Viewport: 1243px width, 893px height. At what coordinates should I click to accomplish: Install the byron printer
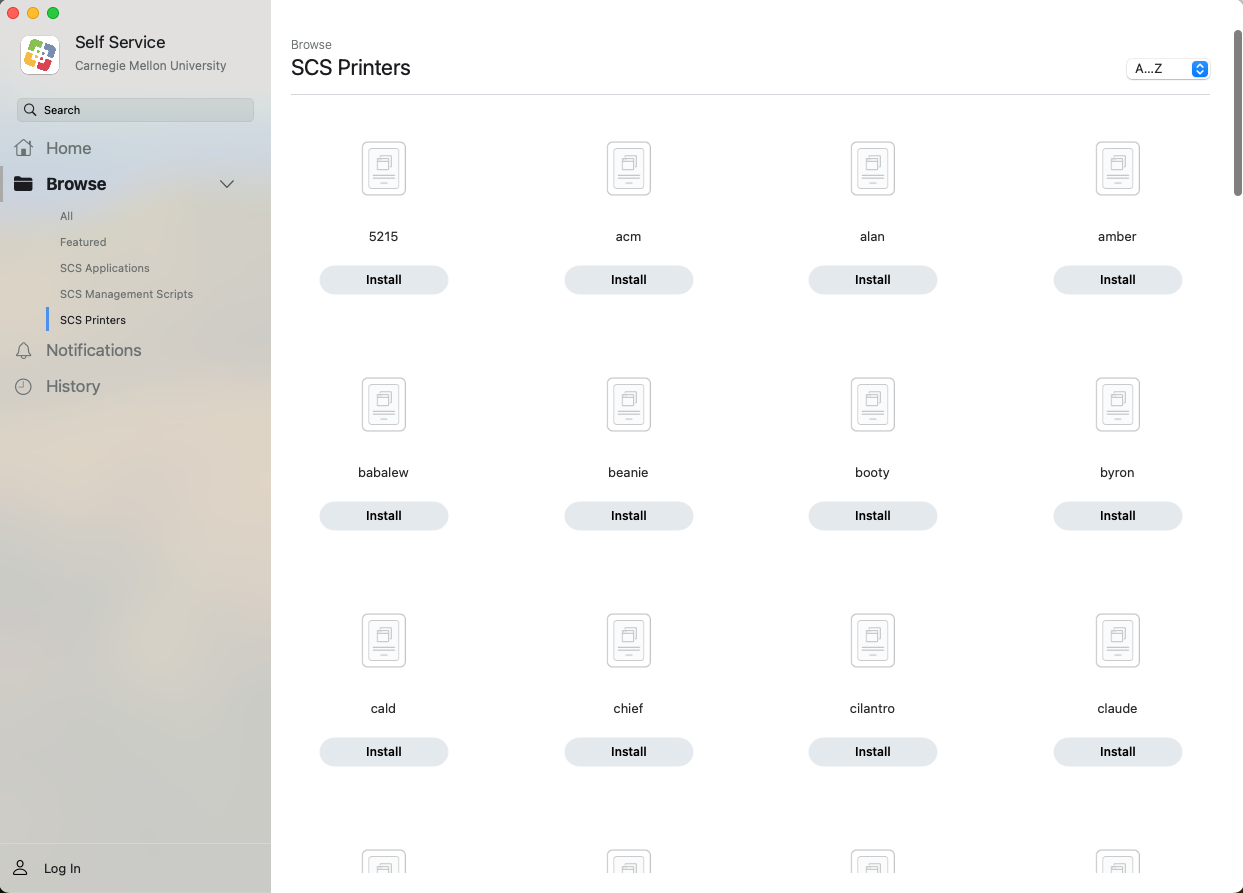click(x=1118, y=516)
